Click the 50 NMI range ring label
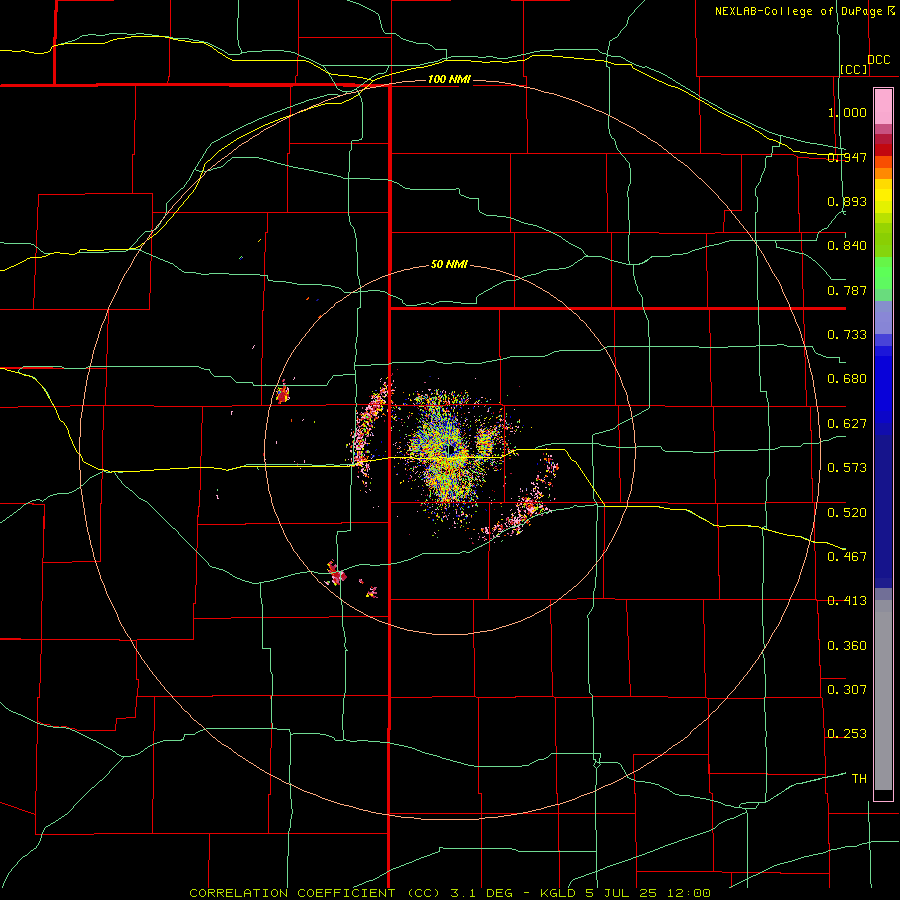 449,265
